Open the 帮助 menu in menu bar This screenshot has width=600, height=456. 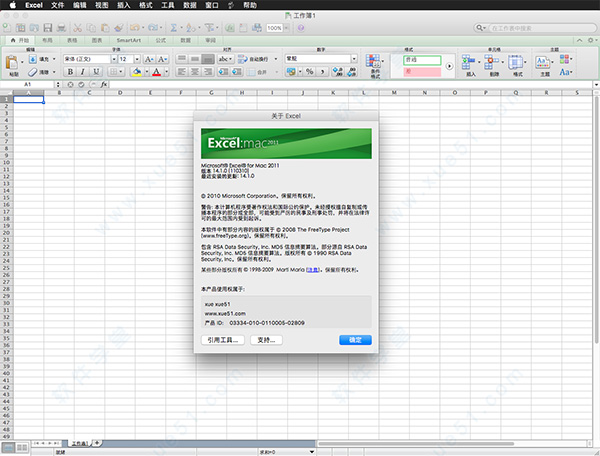250,5
